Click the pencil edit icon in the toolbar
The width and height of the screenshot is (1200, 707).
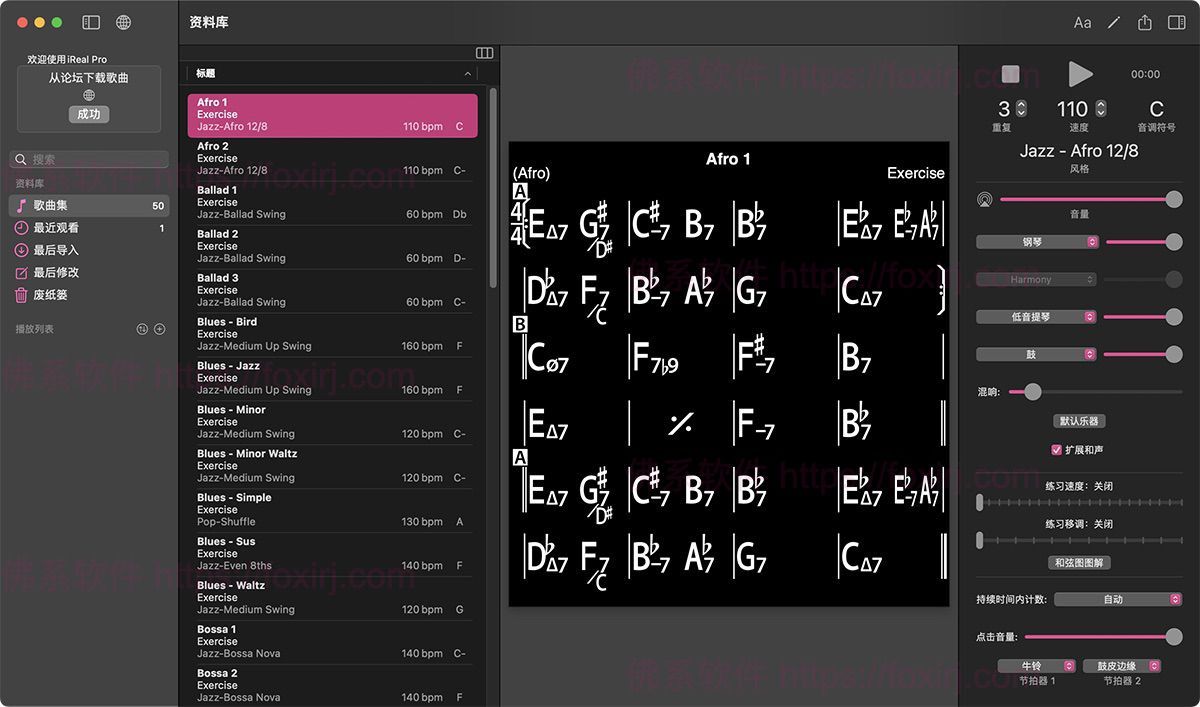[1114, 22]
